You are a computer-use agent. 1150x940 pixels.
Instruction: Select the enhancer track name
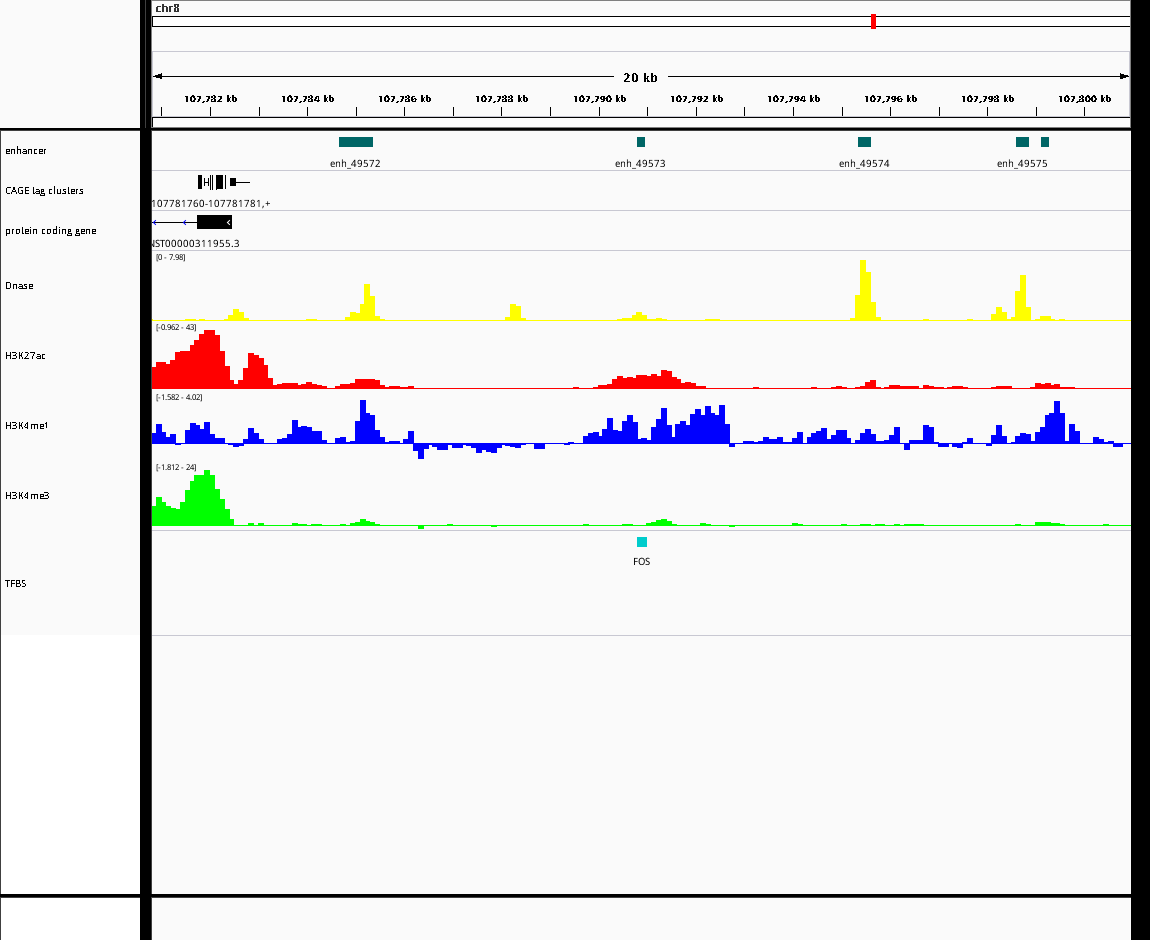(26, 151)
